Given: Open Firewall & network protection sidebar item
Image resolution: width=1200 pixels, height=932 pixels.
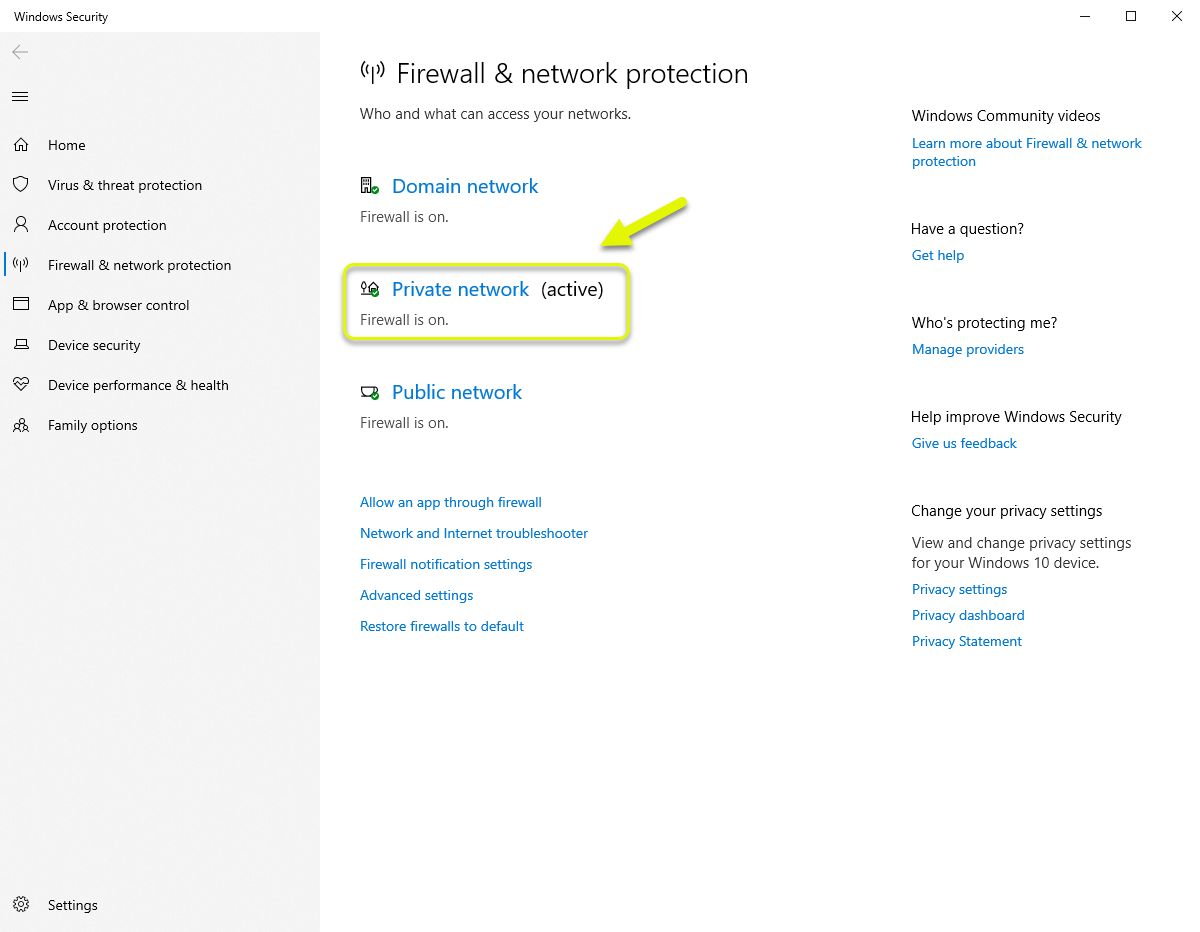Looking at the screenshot, I should pyautogui.click(x=139, y=265).
